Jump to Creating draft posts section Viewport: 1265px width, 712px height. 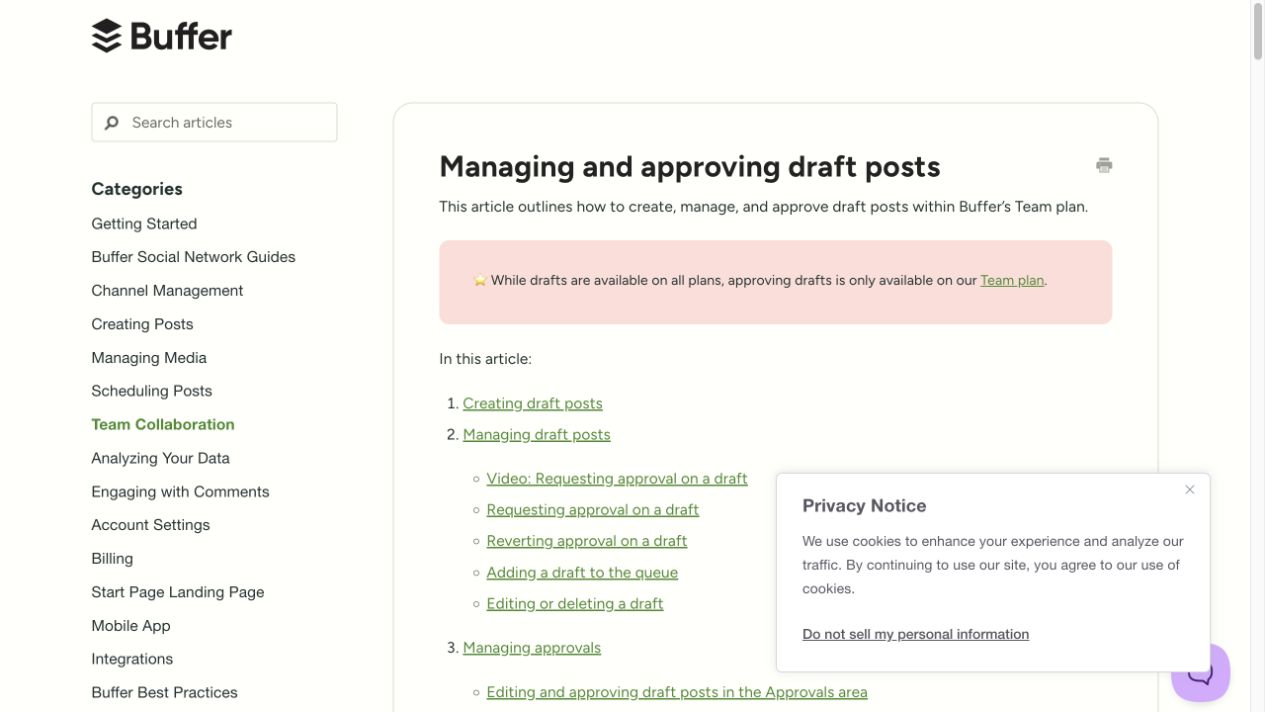533,404
